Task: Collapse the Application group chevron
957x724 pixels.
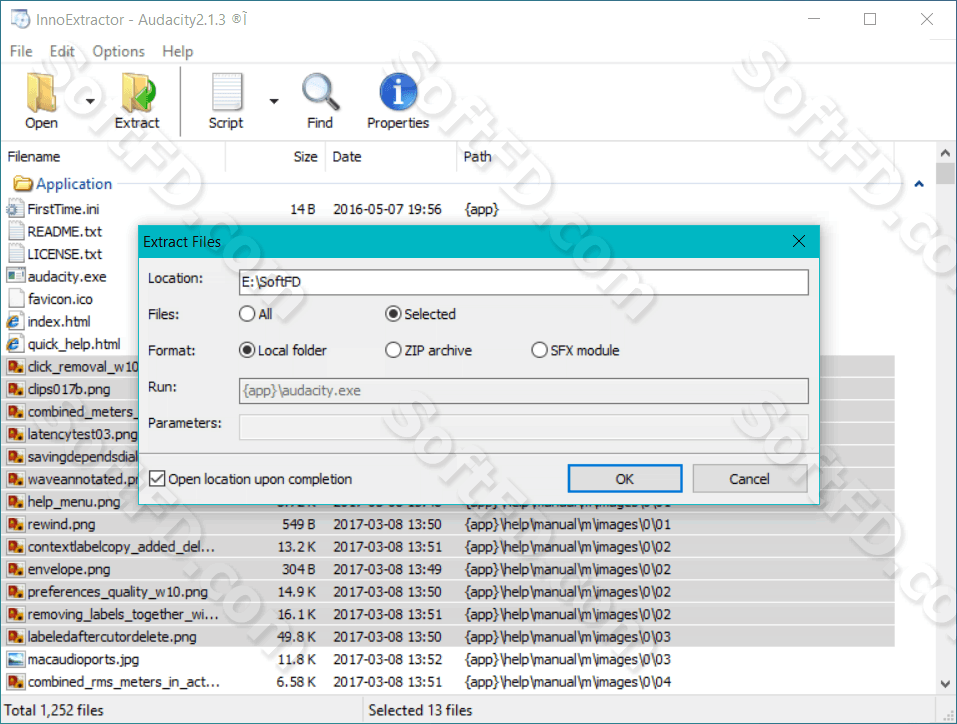Action: pyautogui.click(x=919, y=184)
